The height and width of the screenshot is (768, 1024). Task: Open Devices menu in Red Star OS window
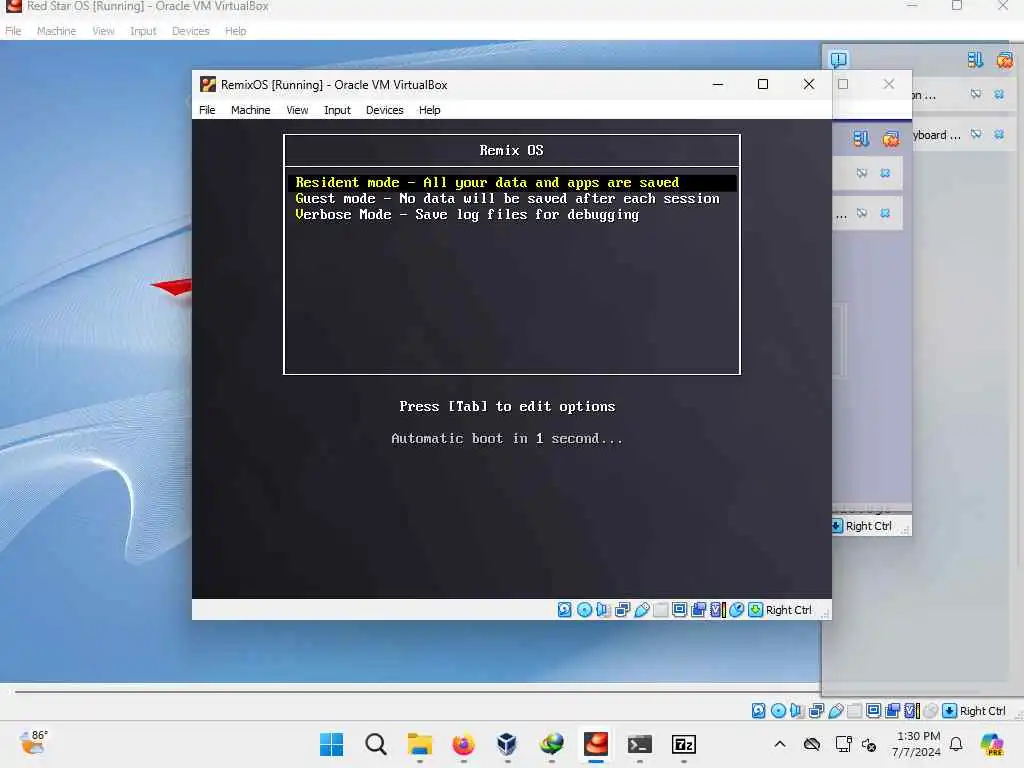point(191,31)
